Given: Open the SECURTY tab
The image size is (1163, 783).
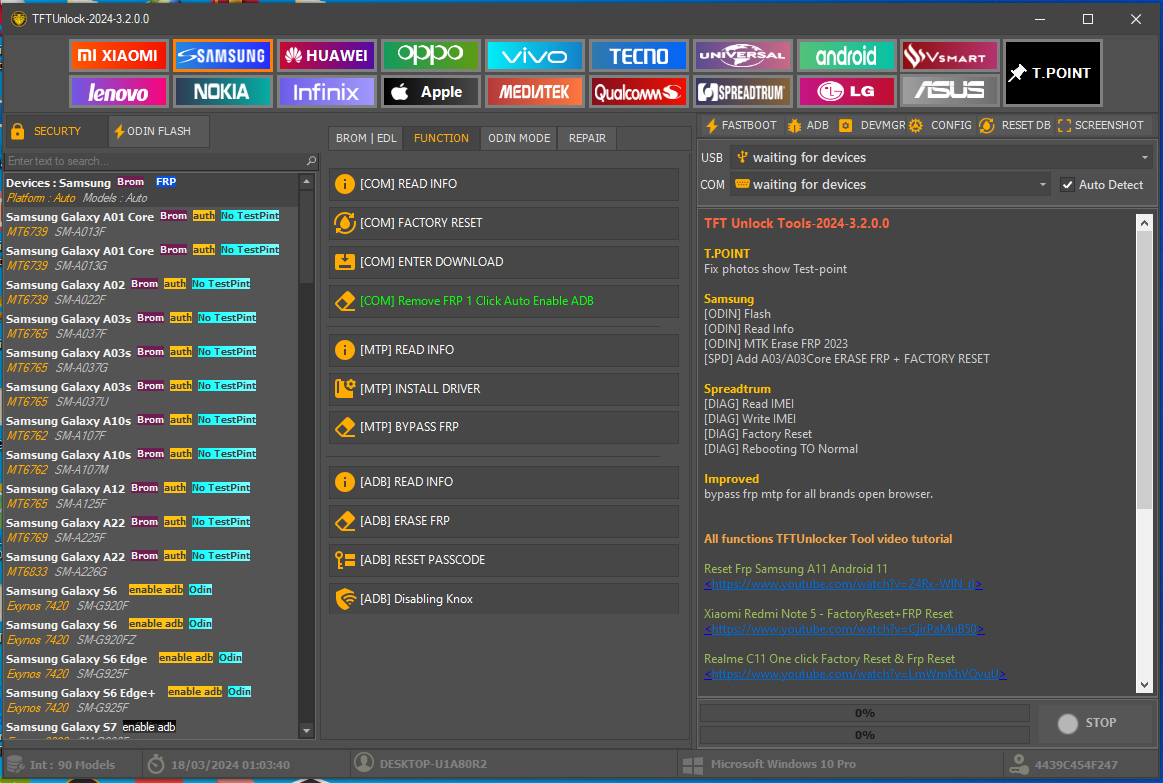Looking at the screenshot, I should pyautogui.click(x=56, y=131).
